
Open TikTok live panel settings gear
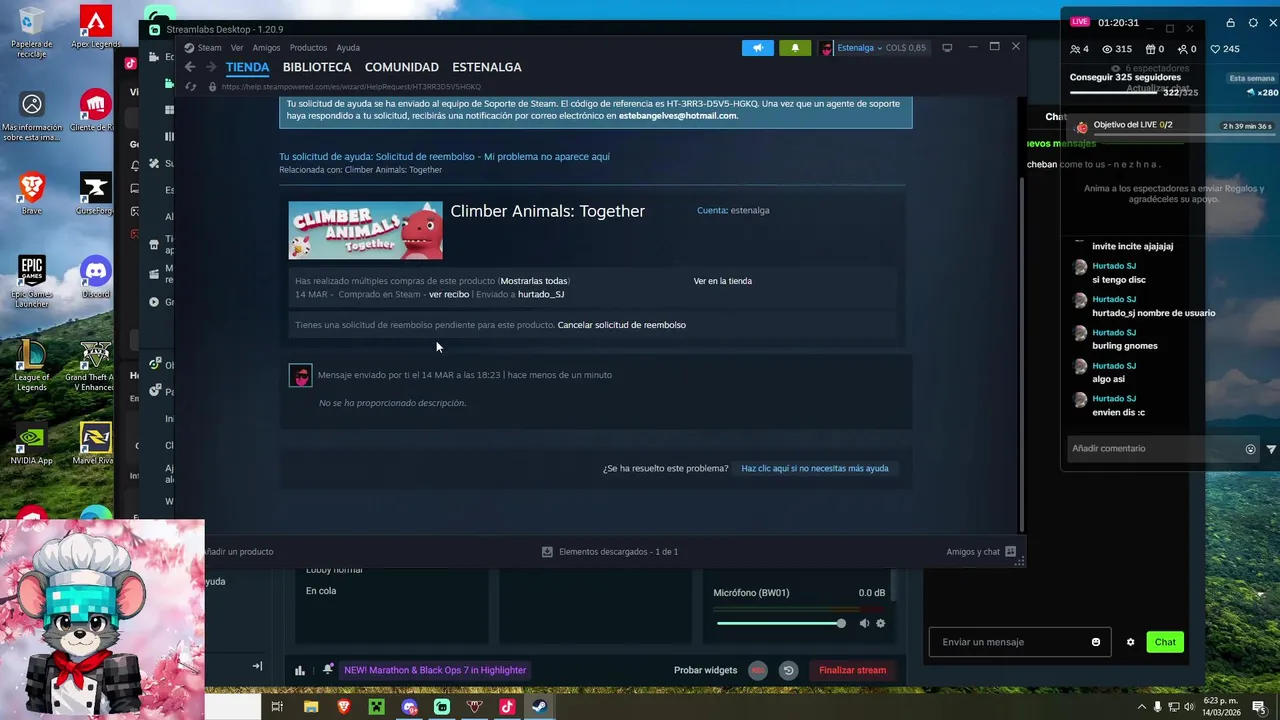tap(1255, 22)
